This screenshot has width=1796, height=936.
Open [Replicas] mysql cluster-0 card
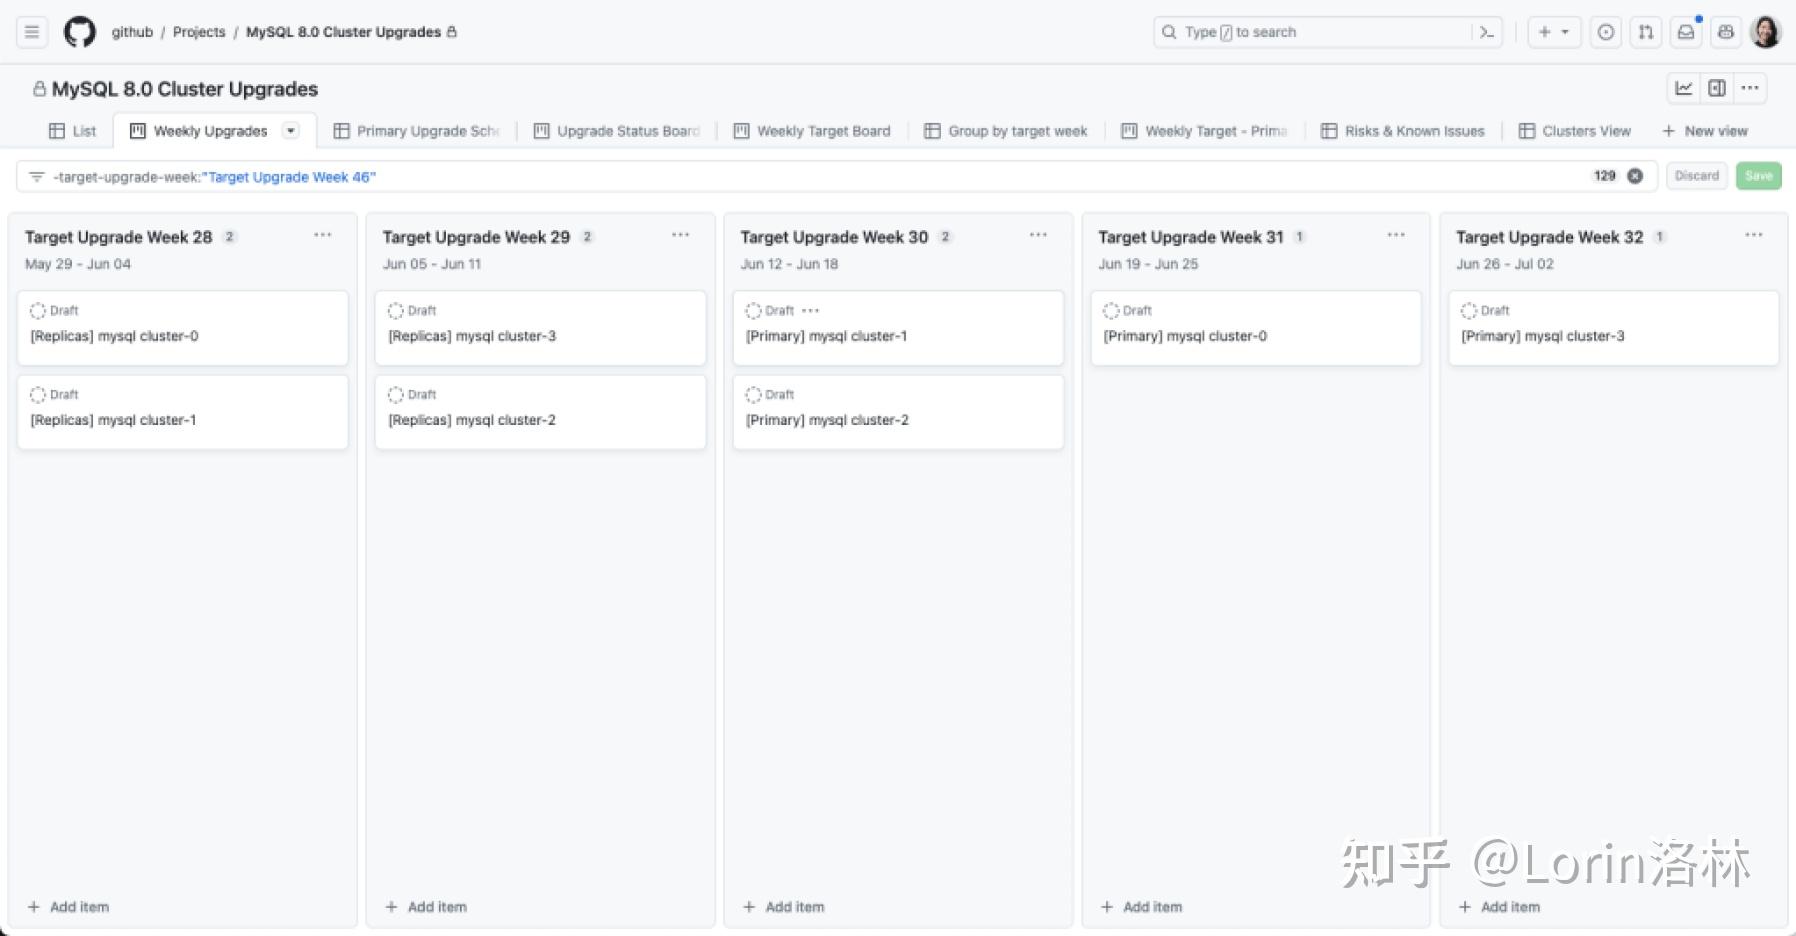pos(183,328)
